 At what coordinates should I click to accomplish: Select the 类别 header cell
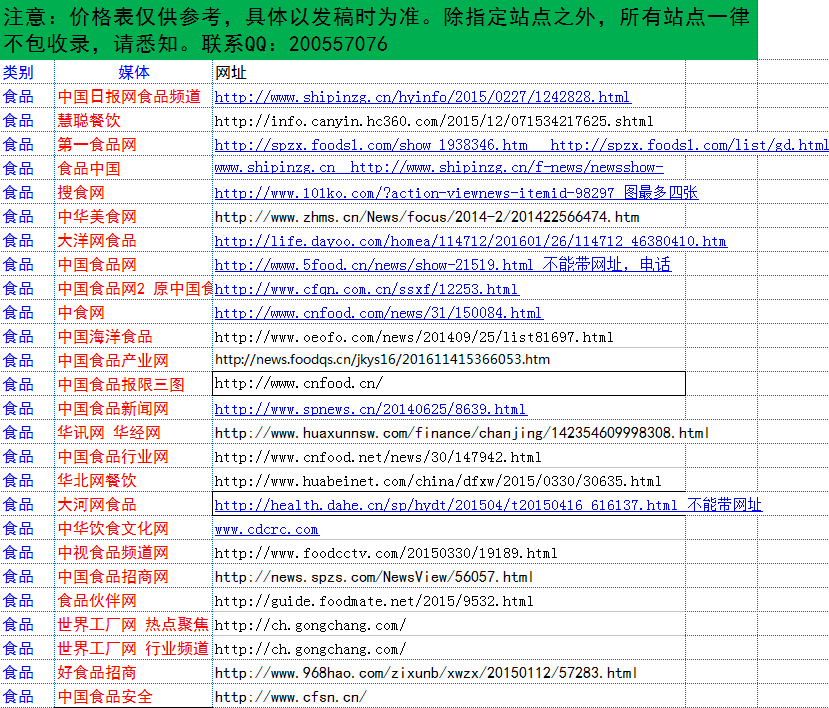(x=27, y=72)
